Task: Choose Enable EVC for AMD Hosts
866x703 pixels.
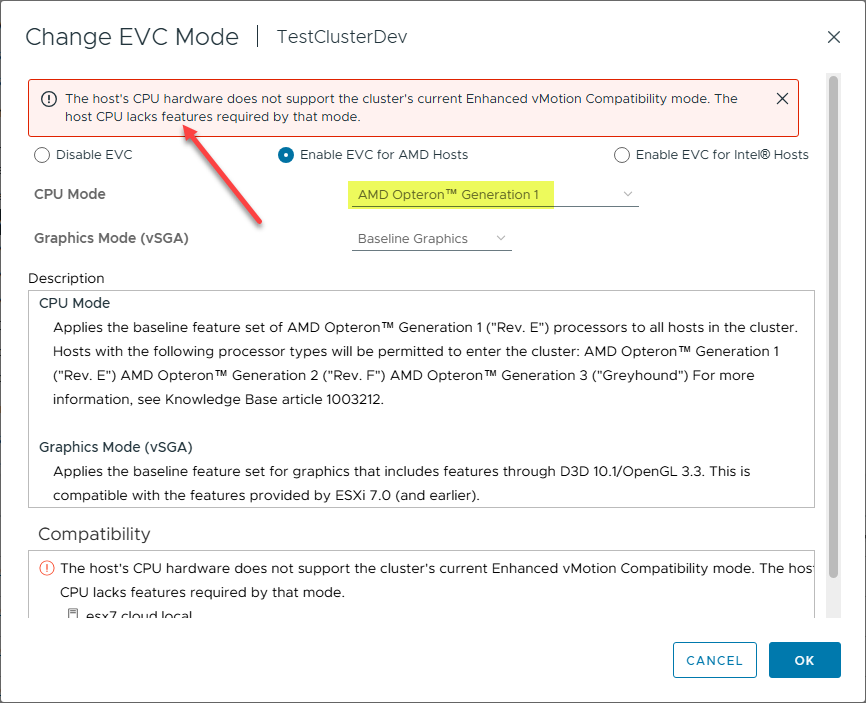Action: coord(286,155)
